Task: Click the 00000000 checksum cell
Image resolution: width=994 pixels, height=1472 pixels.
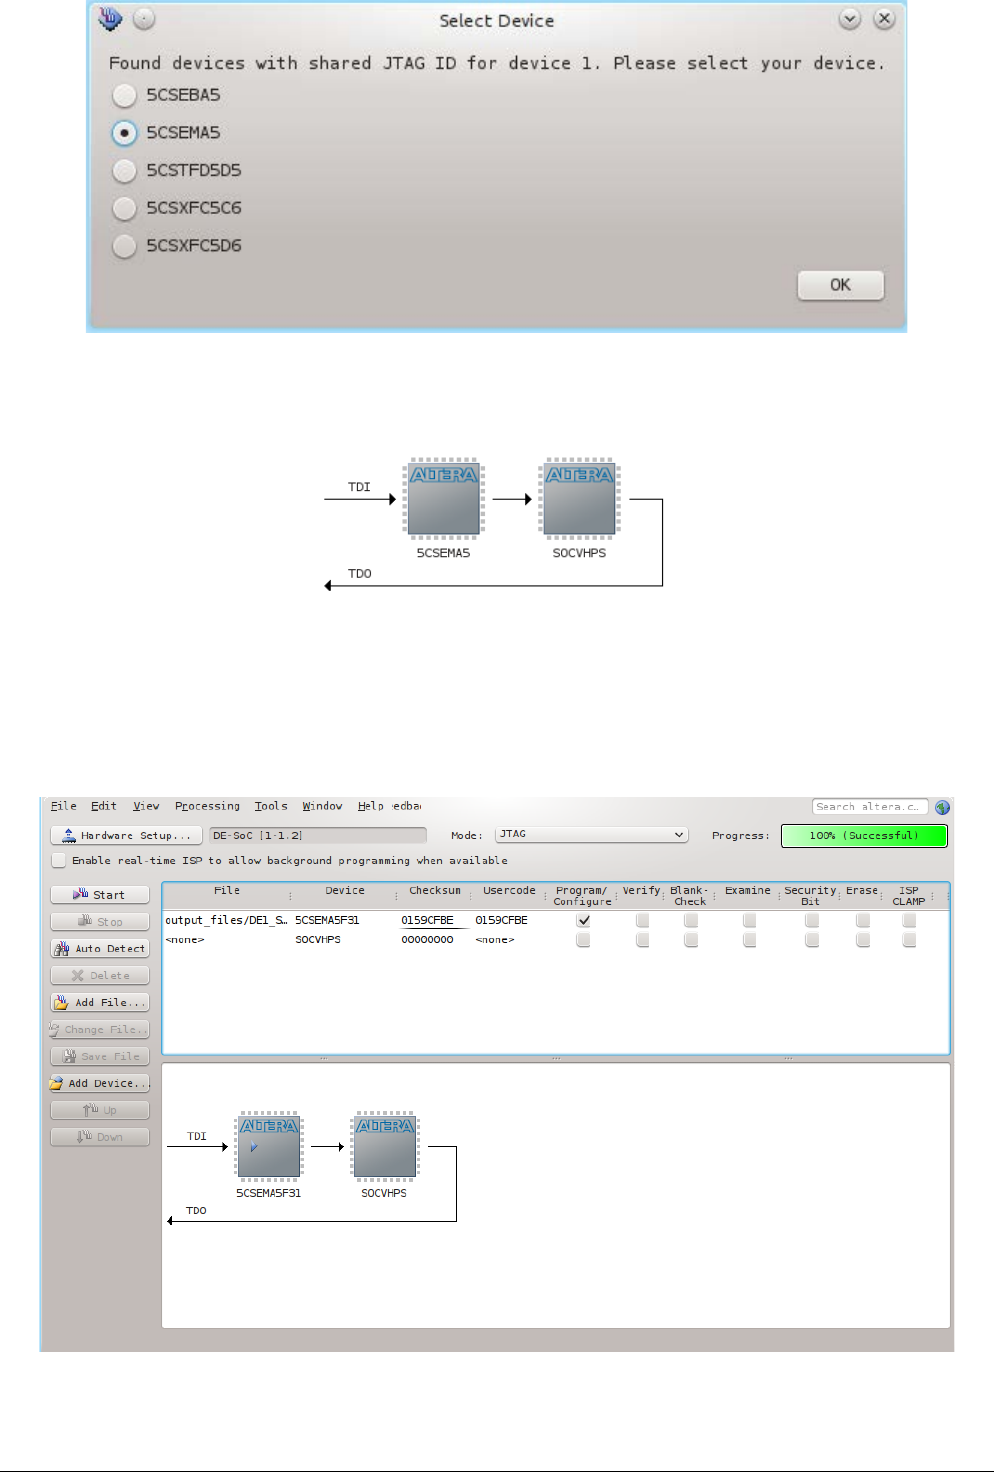Action: click(x=427, y=940)
